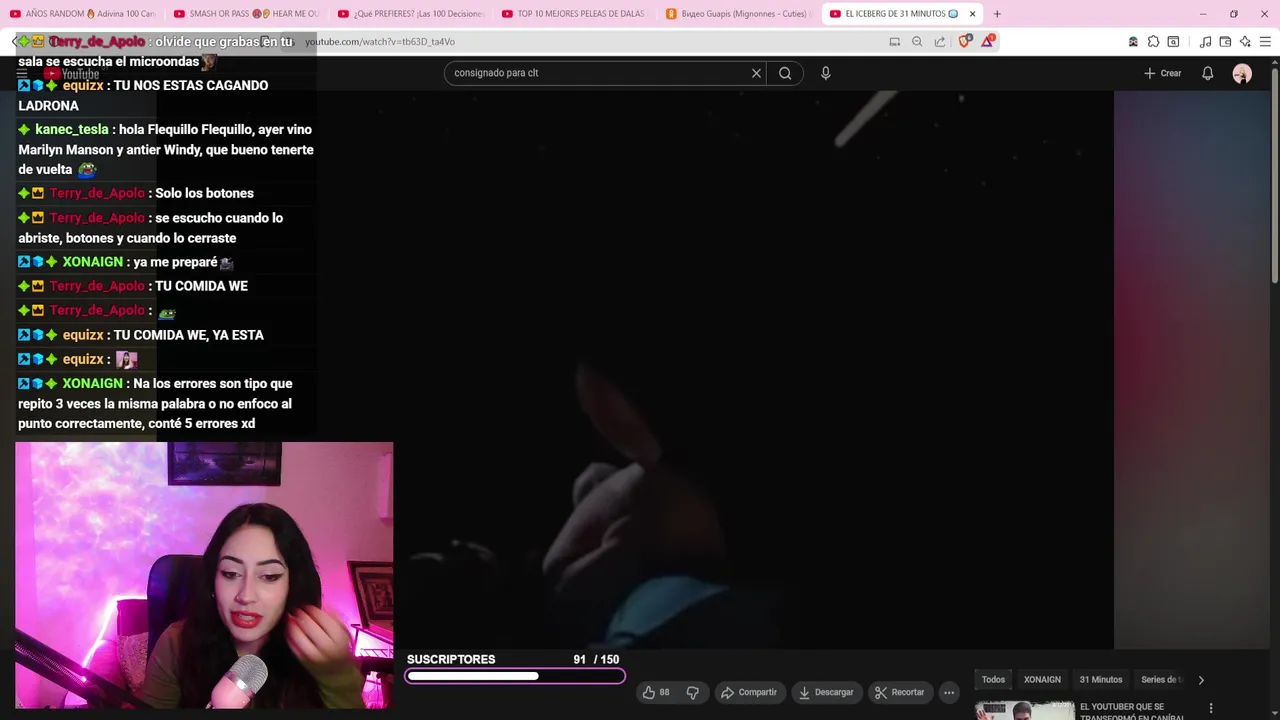Select the XONAIGN filter chip
This screenshot has width=1280, height=720.
click(1042, 680)
